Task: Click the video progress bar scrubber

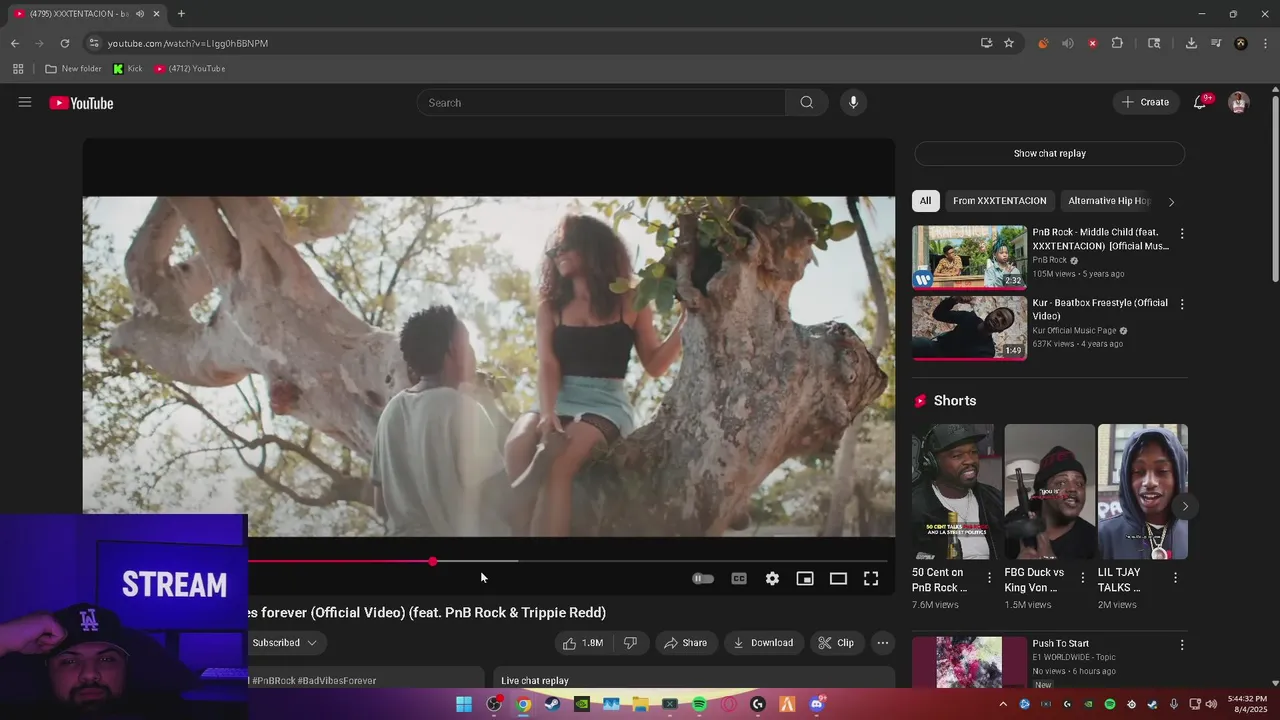Action: click(432, 562)
